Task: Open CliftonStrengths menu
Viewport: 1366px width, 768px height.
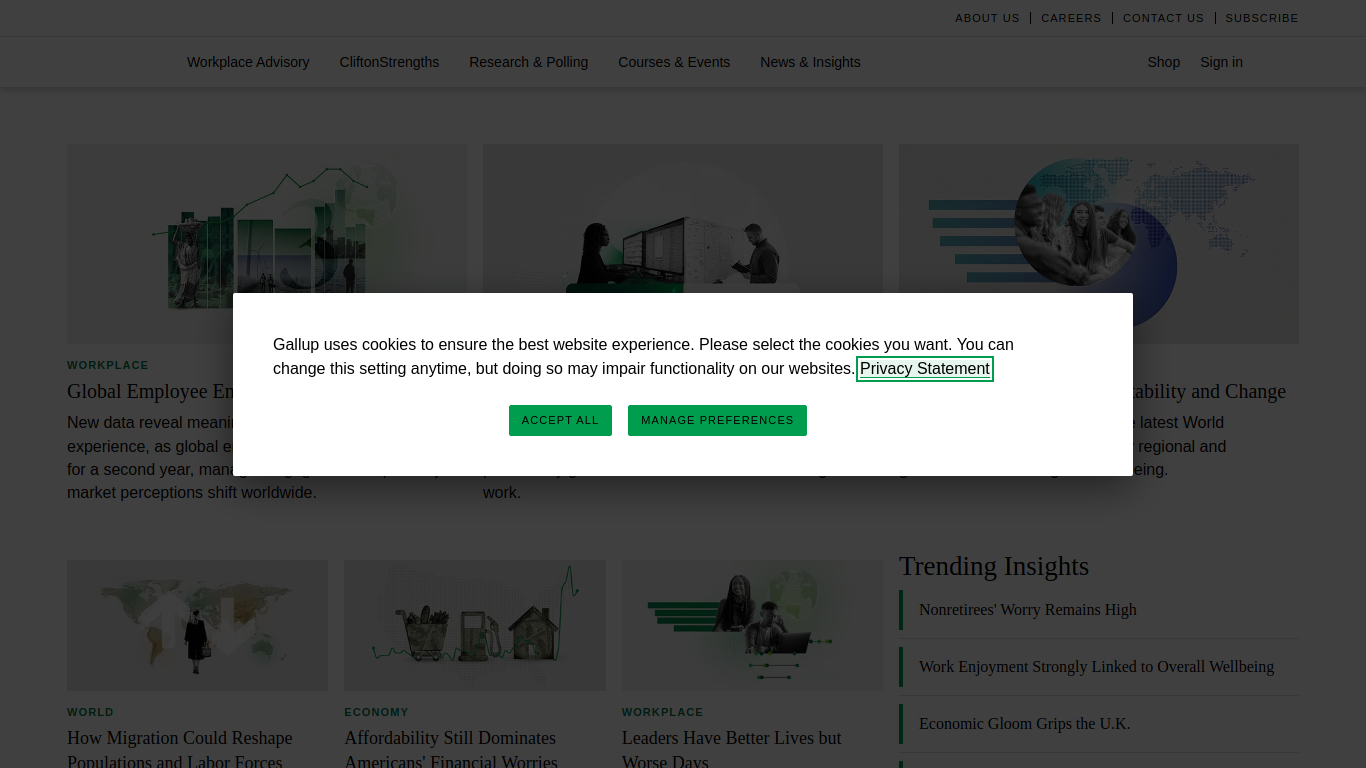Action: (389, 62)
